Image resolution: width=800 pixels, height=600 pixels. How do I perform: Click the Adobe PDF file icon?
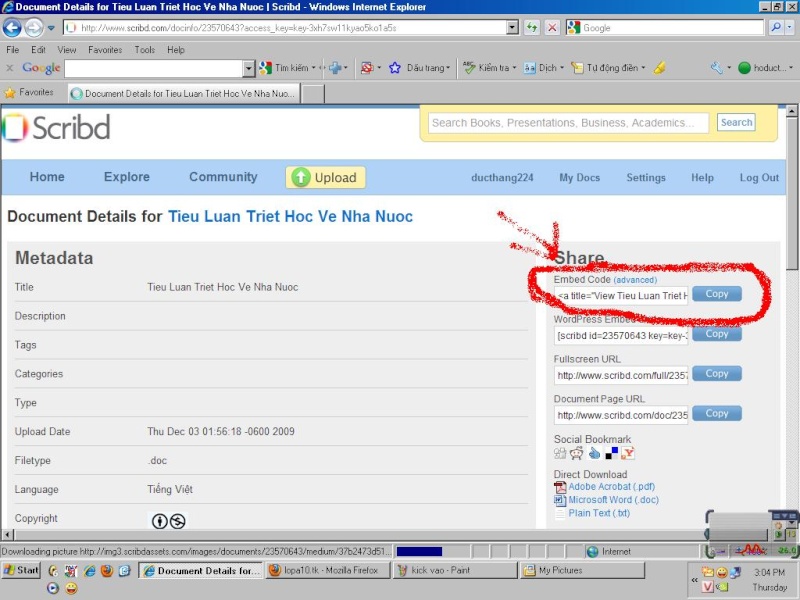(560, 487)
